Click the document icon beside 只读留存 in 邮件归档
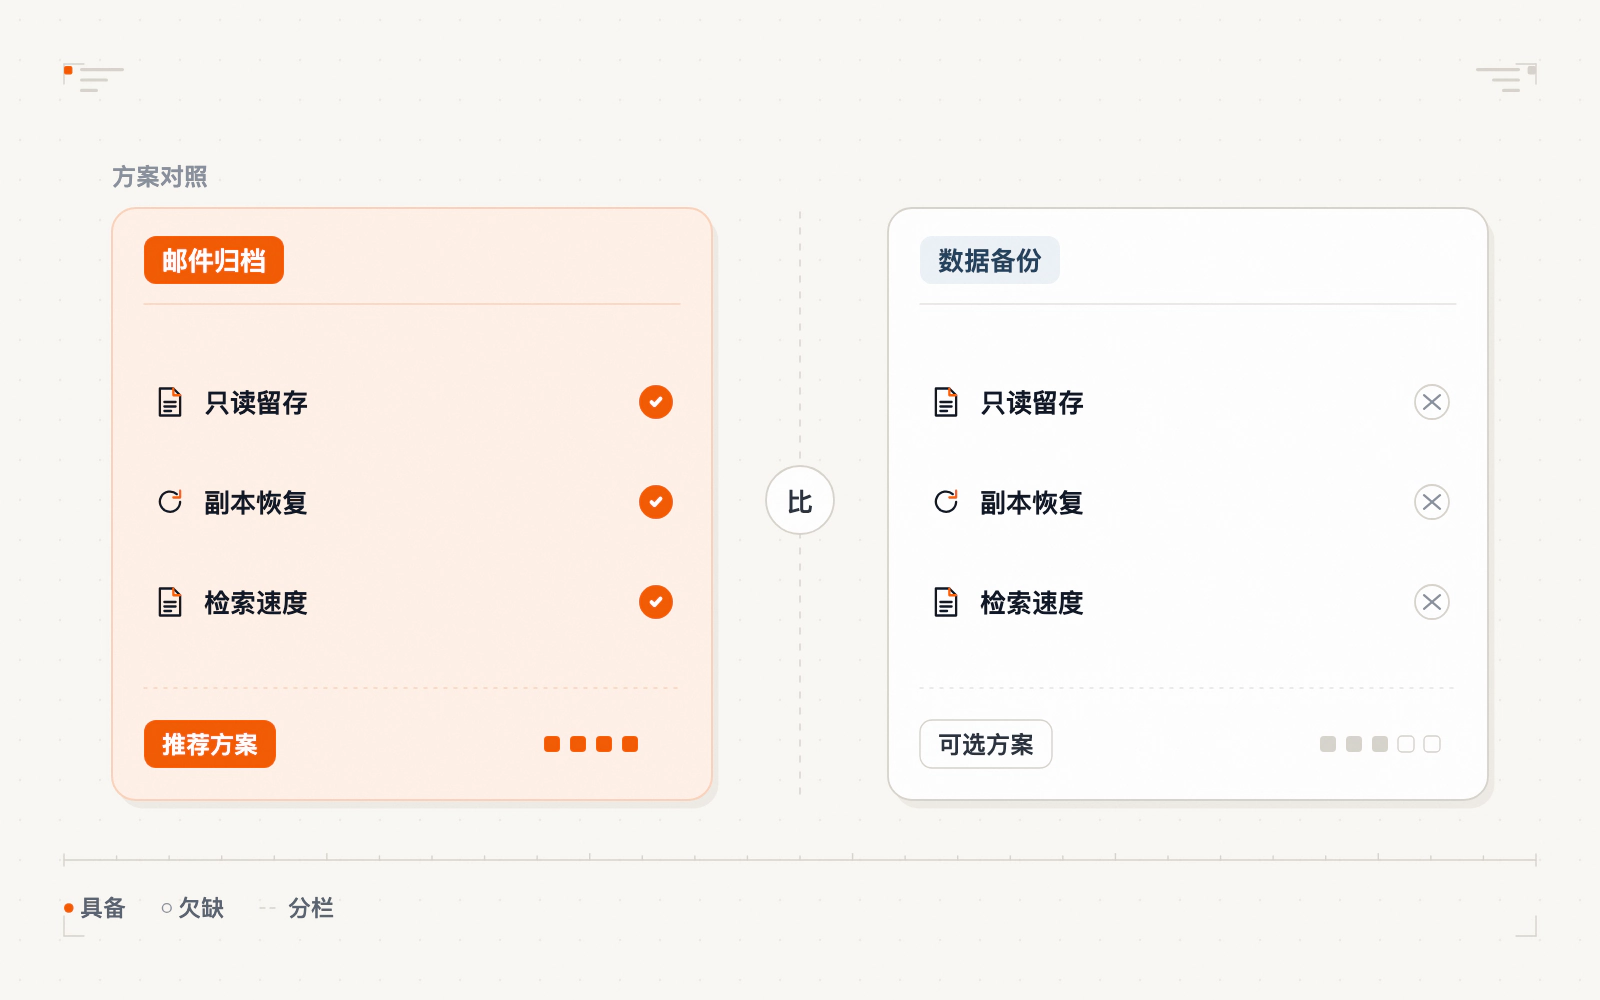The width and height of the screenshot is (1600, 1000). [170, 402]
